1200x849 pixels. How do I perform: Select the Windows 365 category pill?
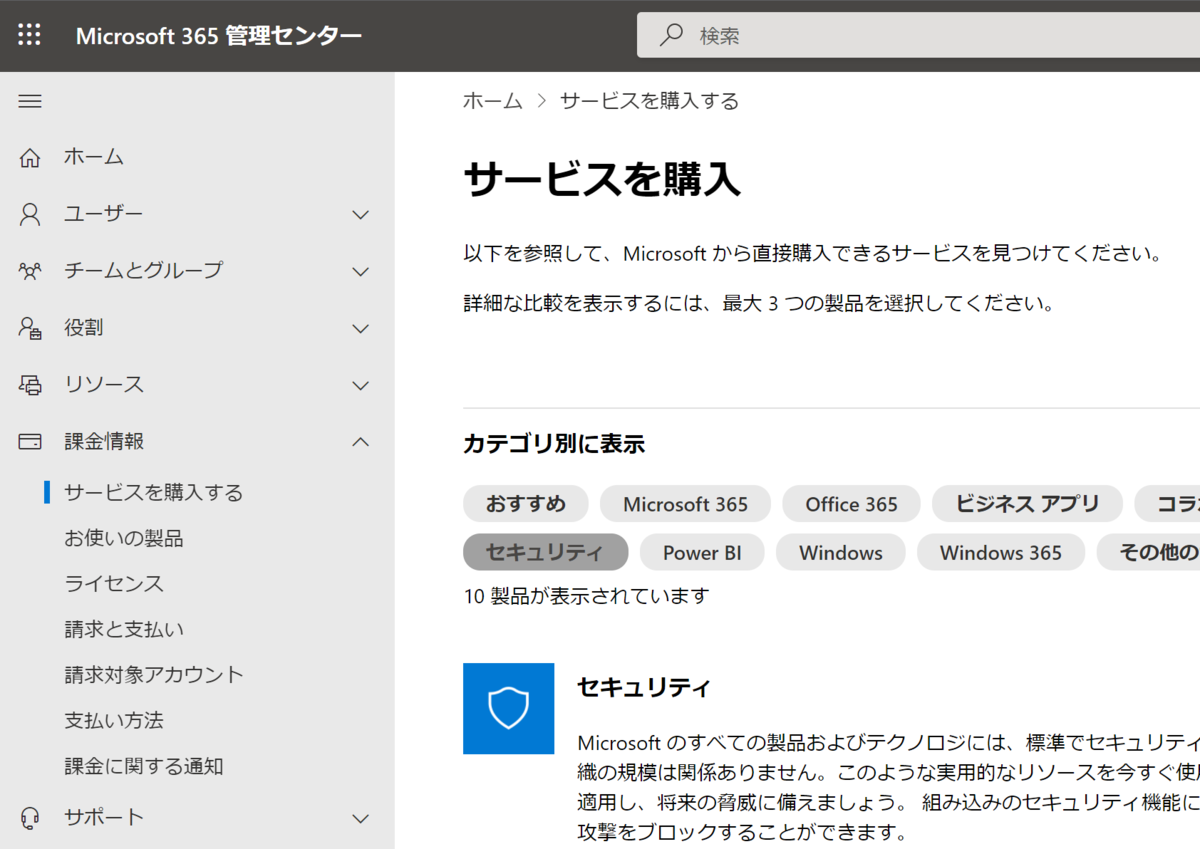[1001, 552]
